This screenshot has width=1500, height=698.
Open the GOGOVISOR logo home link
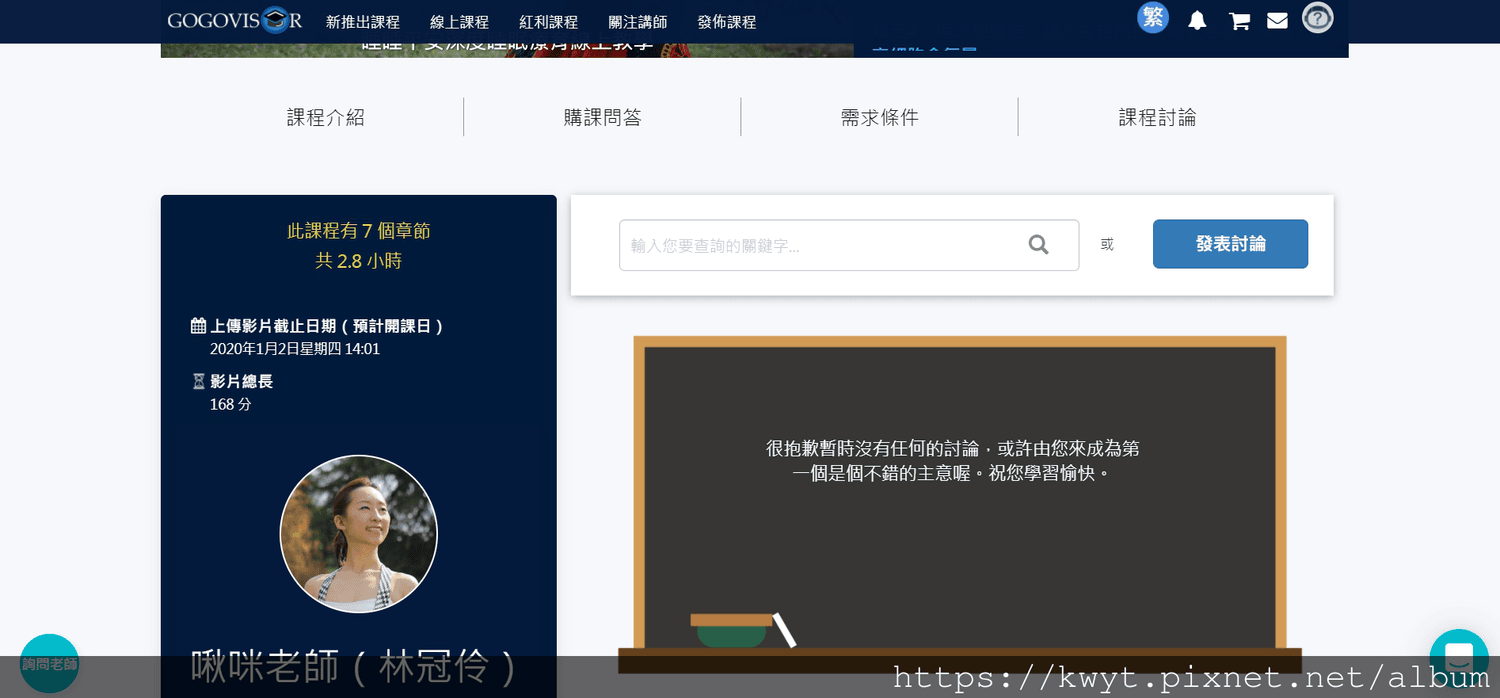click(234, 20)
